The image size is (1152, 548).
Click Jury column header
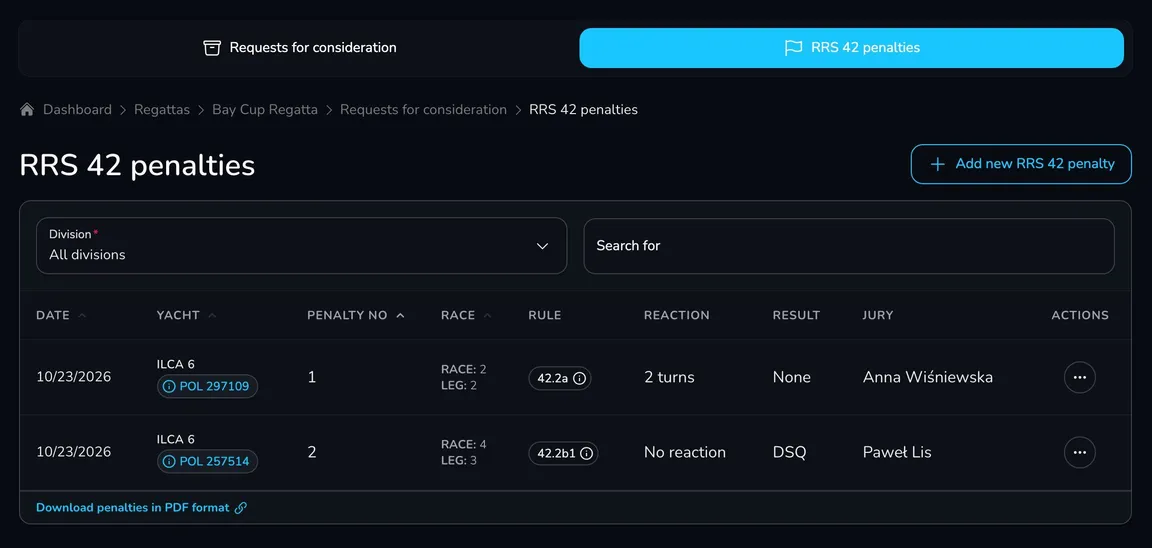pyautogui.click(x=878, y=315)
